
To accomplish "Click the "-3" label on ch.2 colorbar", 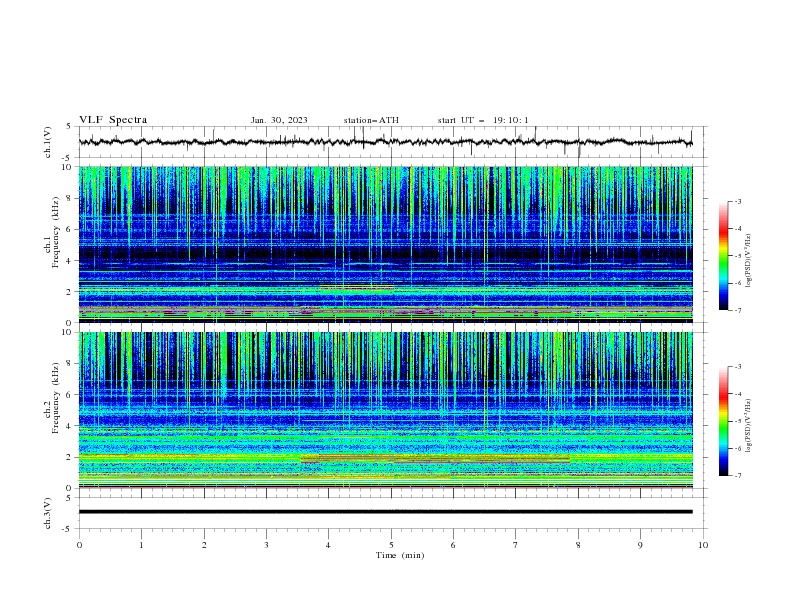I will pyautogui.click(x=737, y=367).
